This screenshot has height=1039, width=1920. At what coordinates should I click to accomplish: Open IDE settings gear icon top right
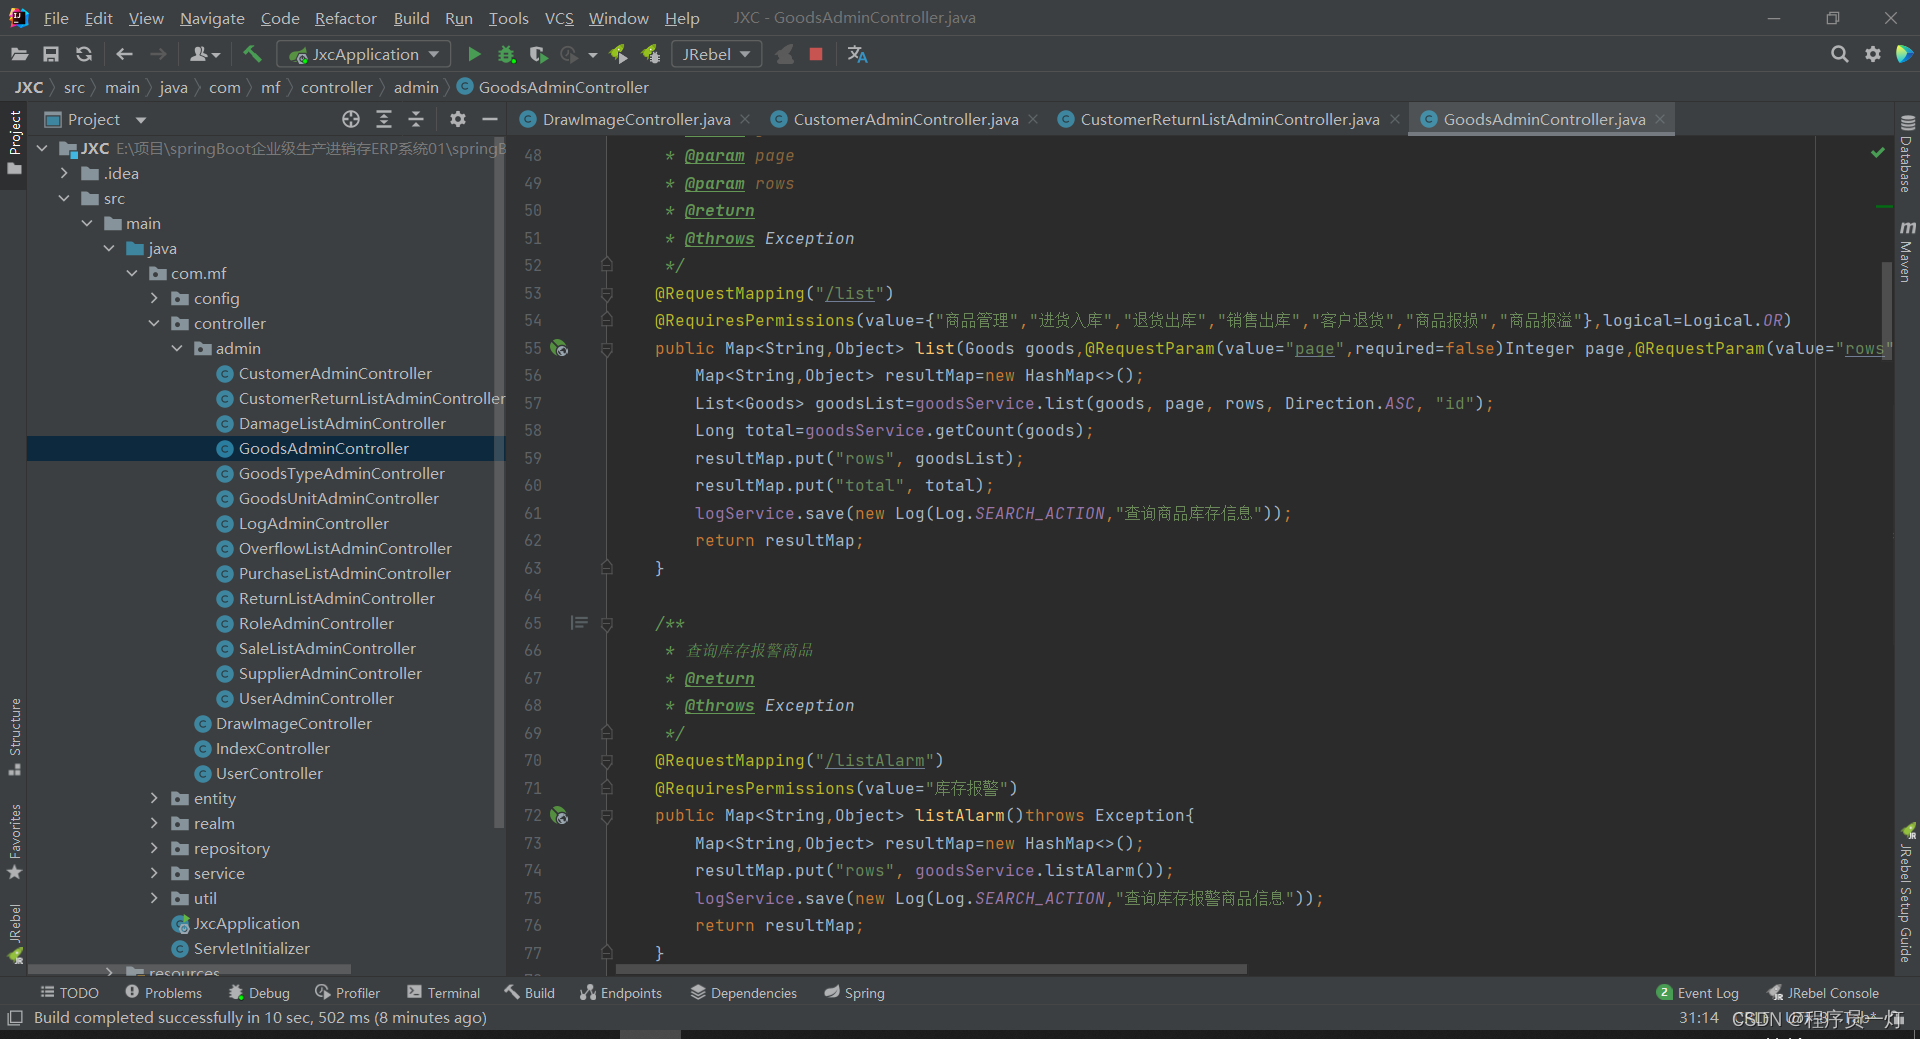click(x=1873, y=54)
